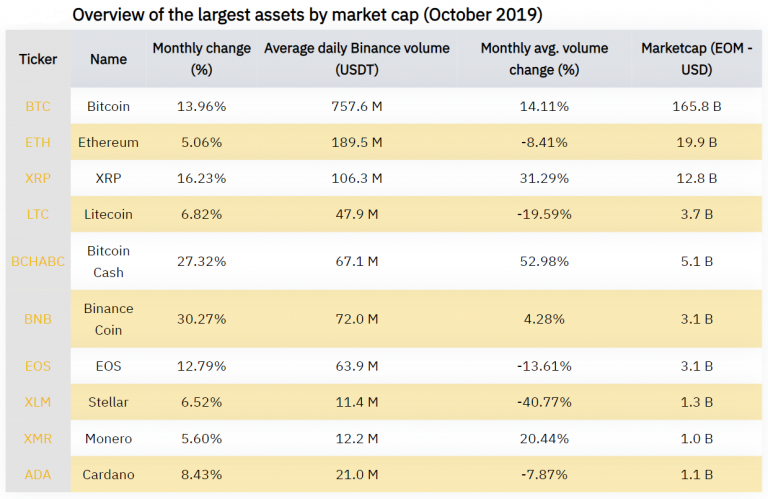Viewport: 768px width, 499px height.
Task: Click the XMR ticker link
Action: (x=37, y=438)
